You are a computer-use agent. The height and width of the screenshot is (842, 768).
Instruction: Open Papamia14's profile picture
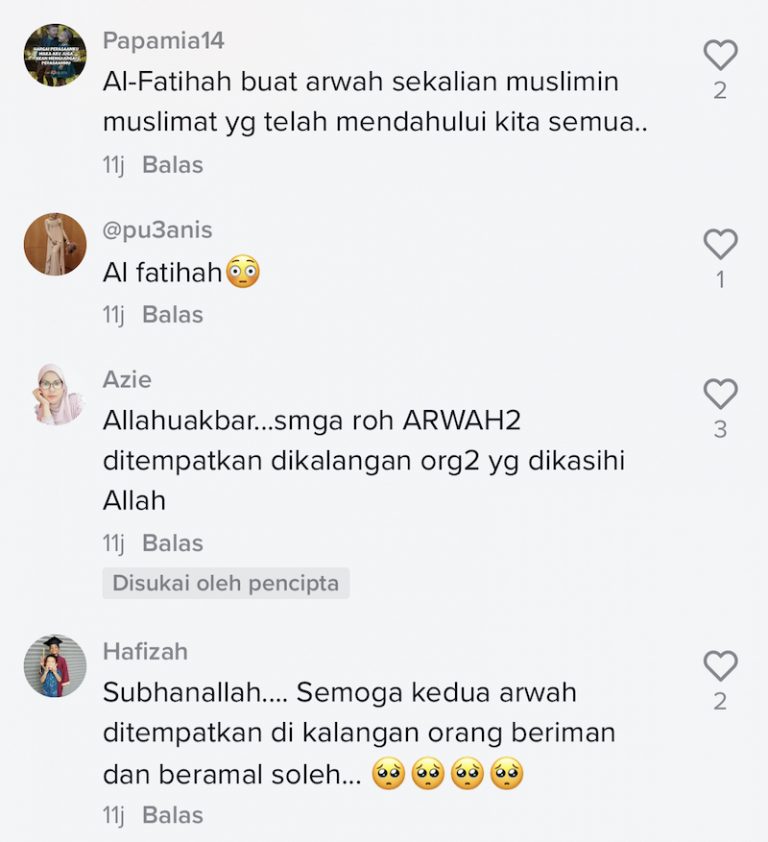55,55
